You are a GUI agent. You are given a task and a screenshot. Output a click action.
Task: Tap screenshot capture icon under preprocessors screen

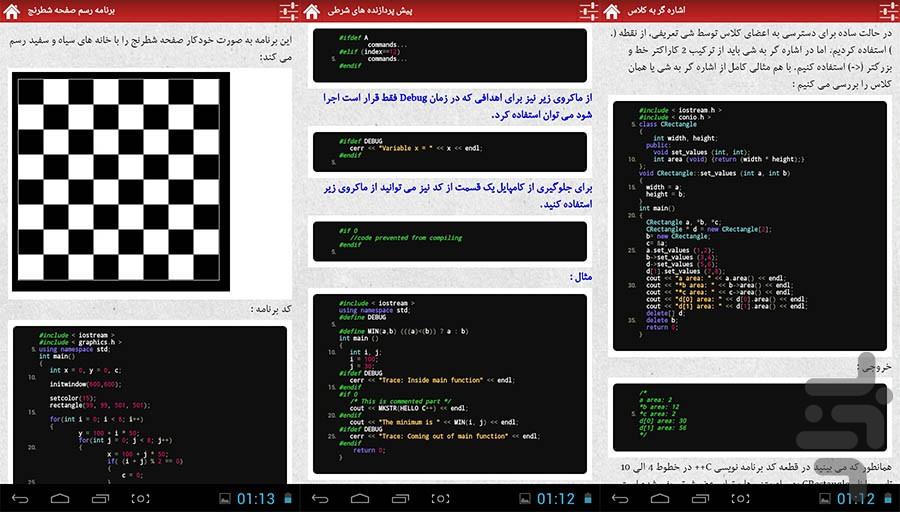pos(440,498)
